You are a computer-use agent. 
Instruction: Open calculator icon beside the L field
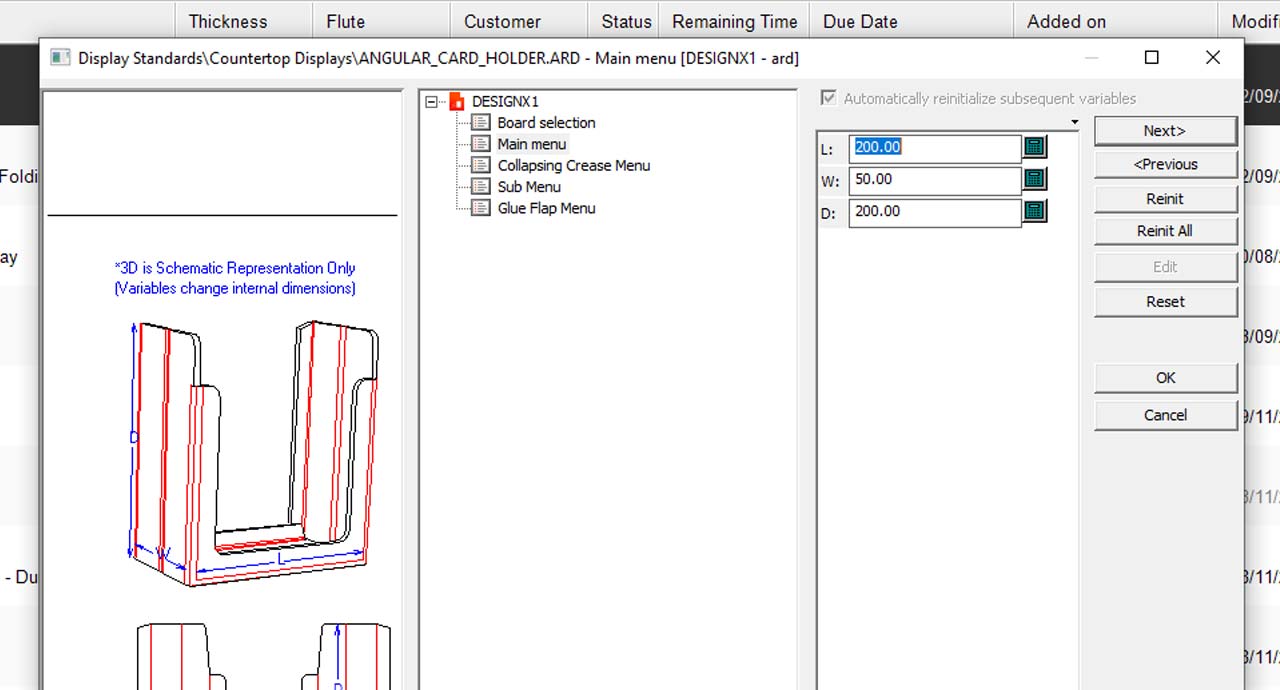pyautogui.click(x=1035, y=148)
